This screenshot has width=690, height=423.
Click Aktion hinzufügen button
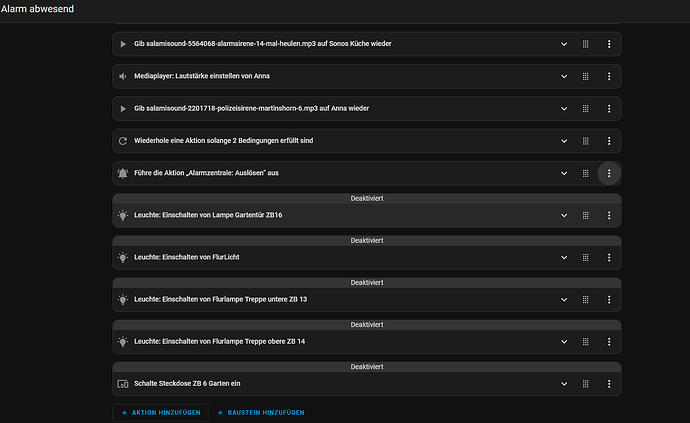point(161,412)
